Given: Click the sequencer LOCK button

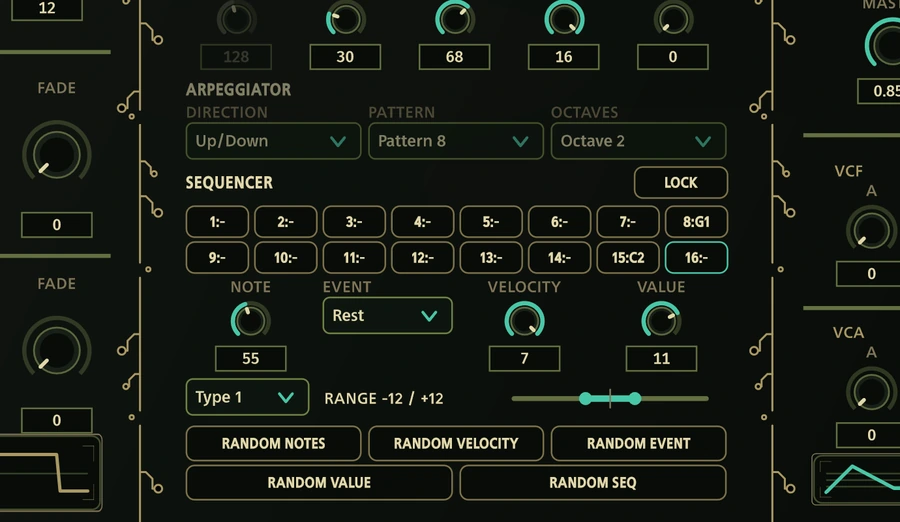Looking at the screenshot, I should 681,183.
